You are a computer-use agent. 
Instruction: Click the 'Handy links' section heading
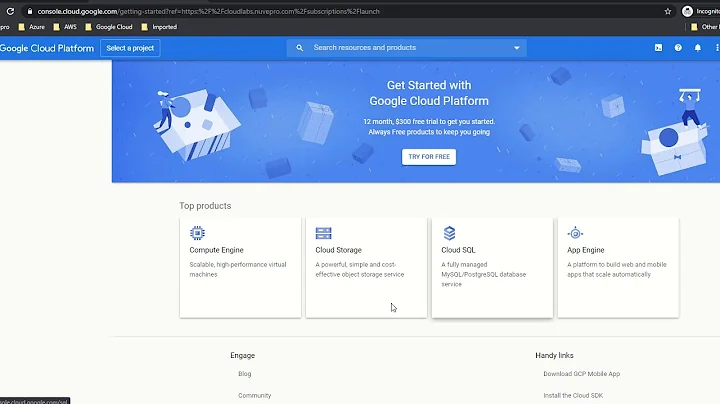(x=554, y=355)
